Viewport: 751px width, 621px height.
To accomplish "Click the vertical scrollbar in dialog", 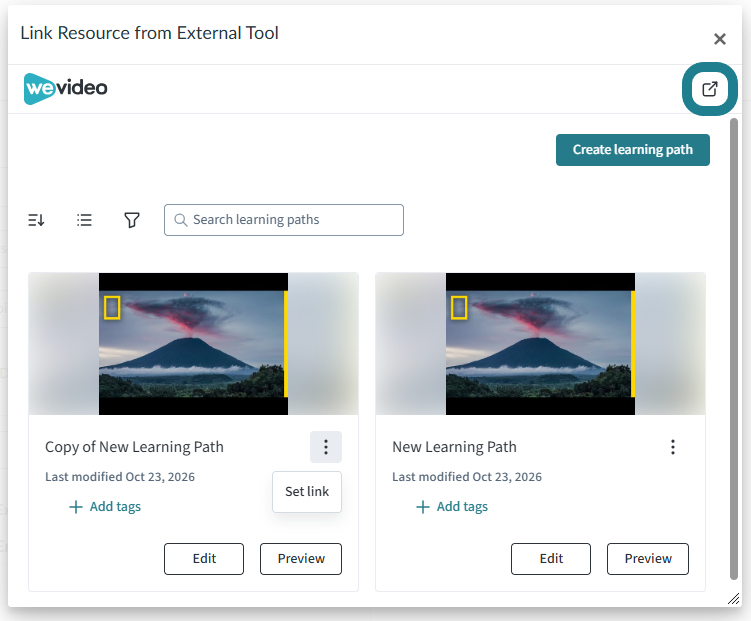I will tap(734, 349).
